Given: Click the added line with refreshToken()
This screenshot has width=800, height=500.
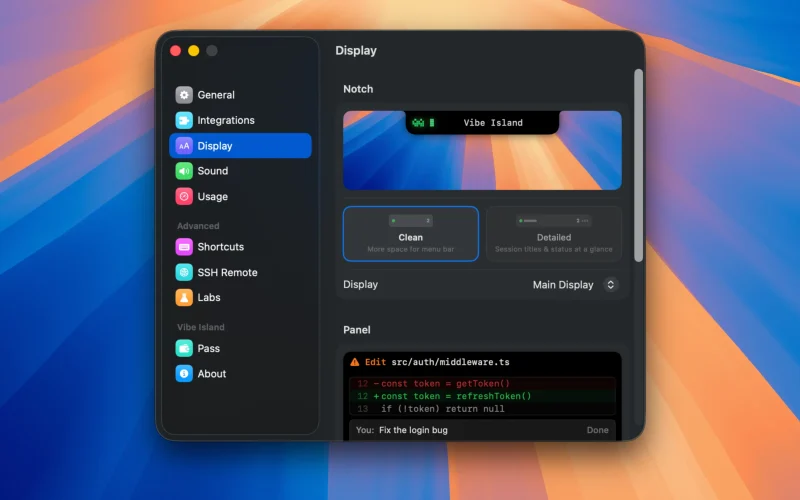Looking at the screenshot, I should click(482, 396).
